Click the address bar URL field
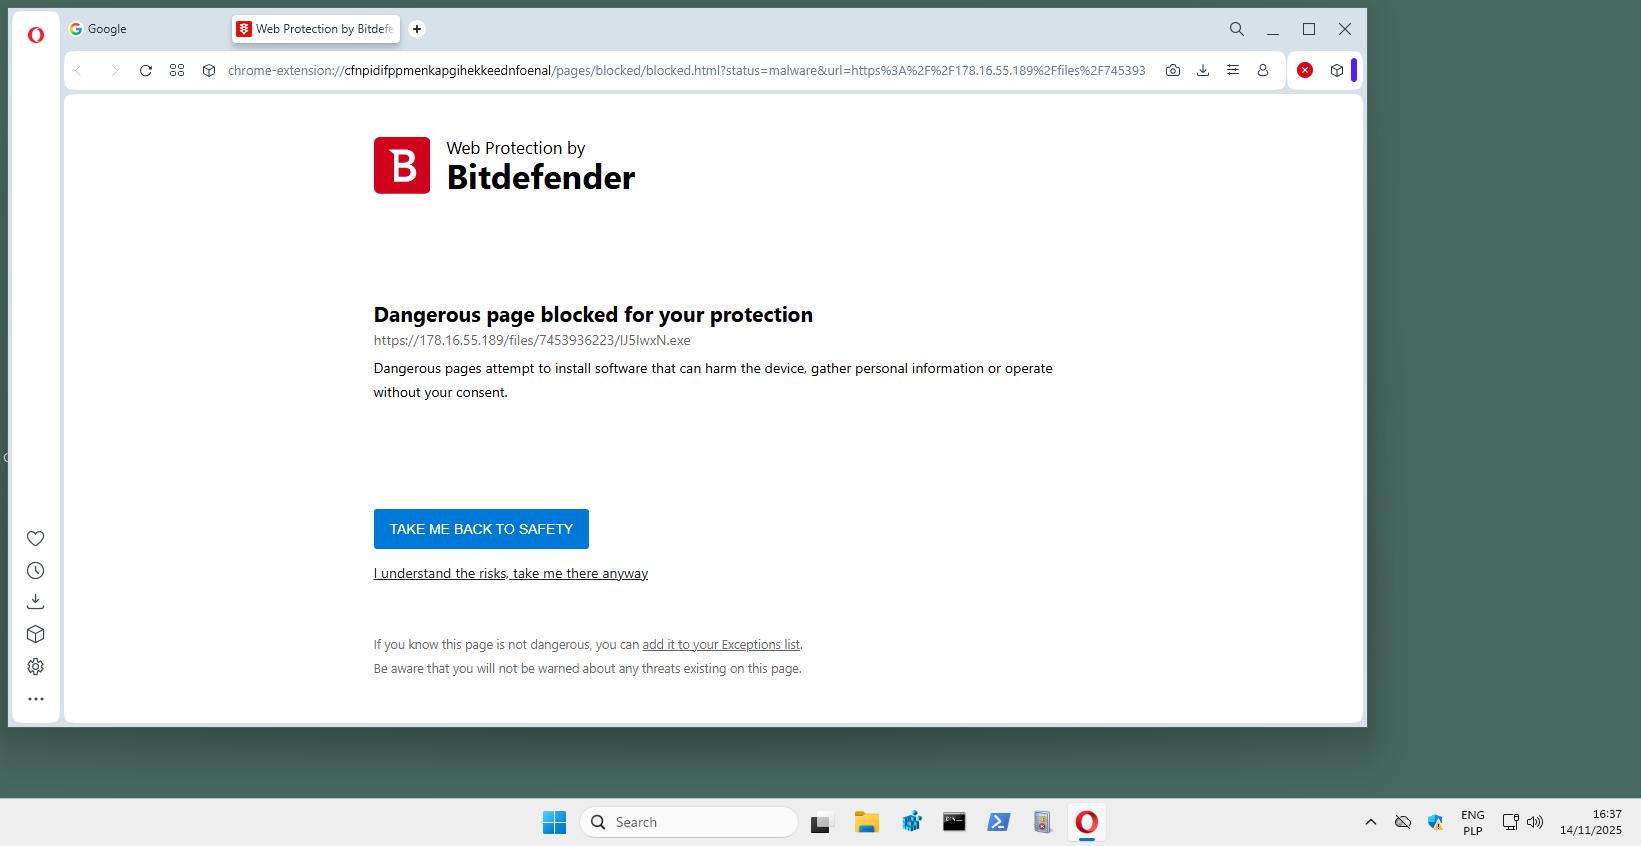This screenshot has height=846, width=1641. point(686,70)
